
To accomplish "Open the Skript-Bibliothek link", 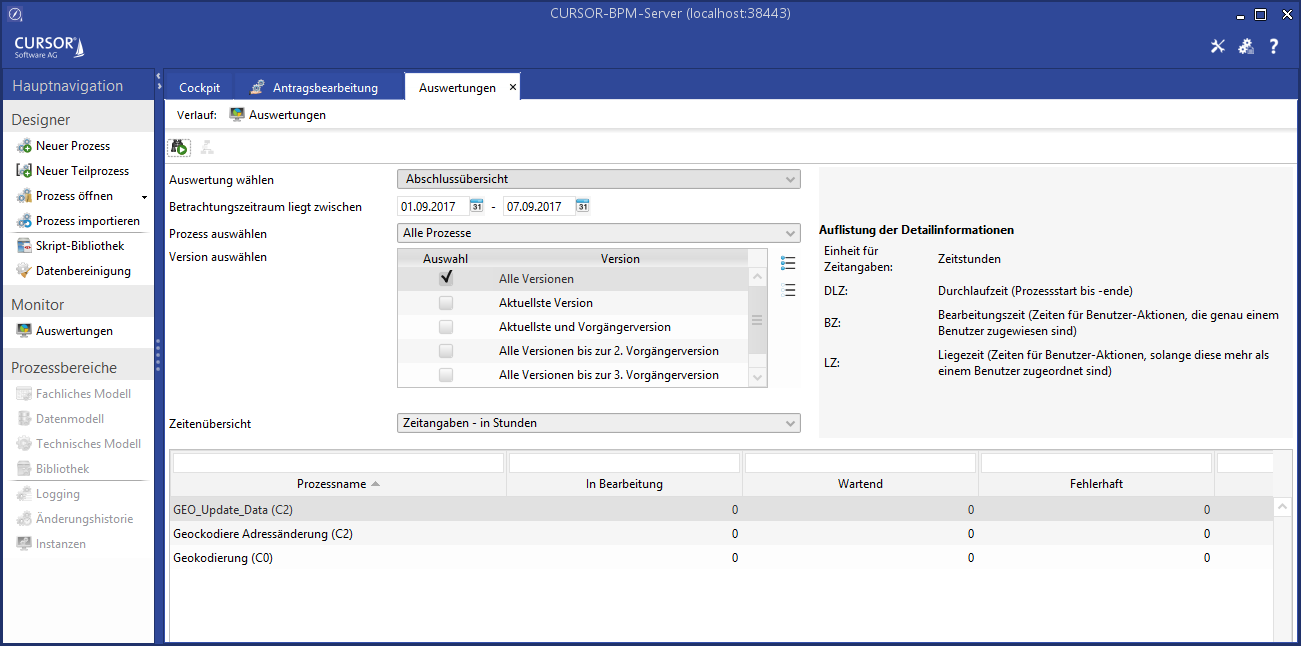I will 79,246.
